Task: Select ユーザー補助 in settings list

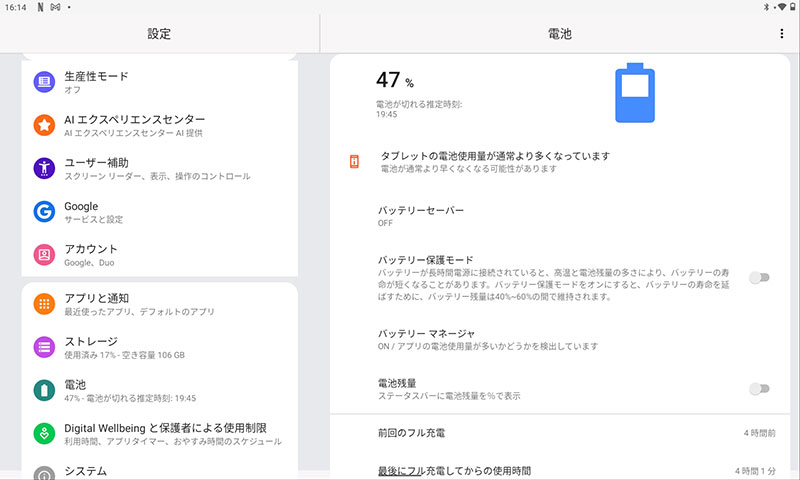Action: click(160, 168)
